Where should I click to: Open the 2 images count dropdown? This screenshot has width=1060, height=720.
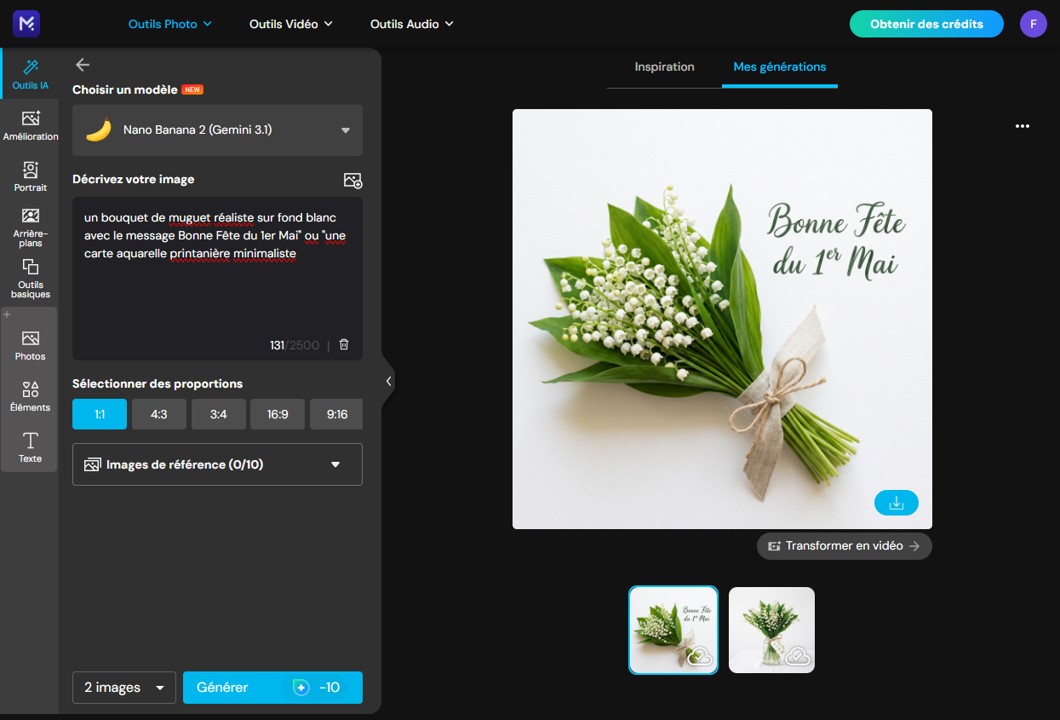coord(124,688)
